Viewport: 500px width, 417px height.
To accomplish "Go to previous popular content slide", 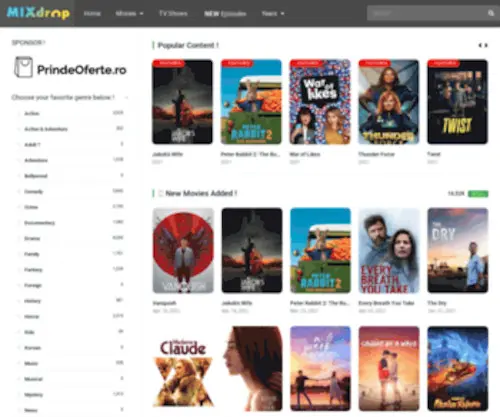I will coord(480,45).
